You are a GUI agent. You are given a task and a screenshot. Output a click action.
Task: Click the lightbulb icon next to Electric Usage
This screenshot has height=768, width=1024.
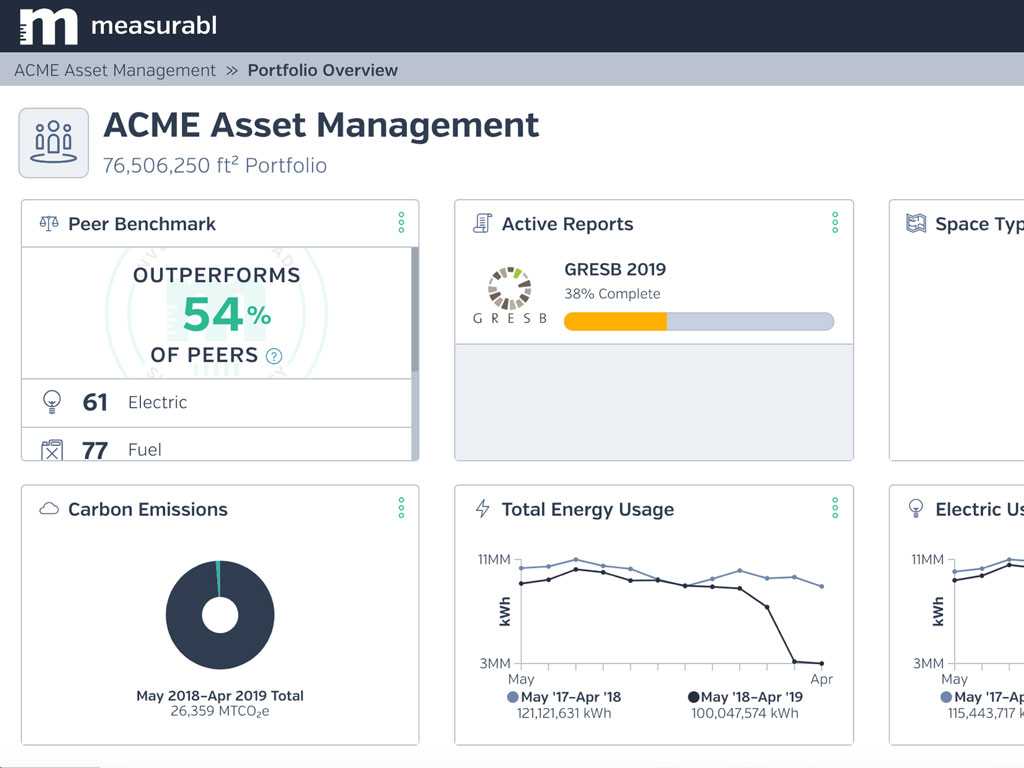coord(916,509)
